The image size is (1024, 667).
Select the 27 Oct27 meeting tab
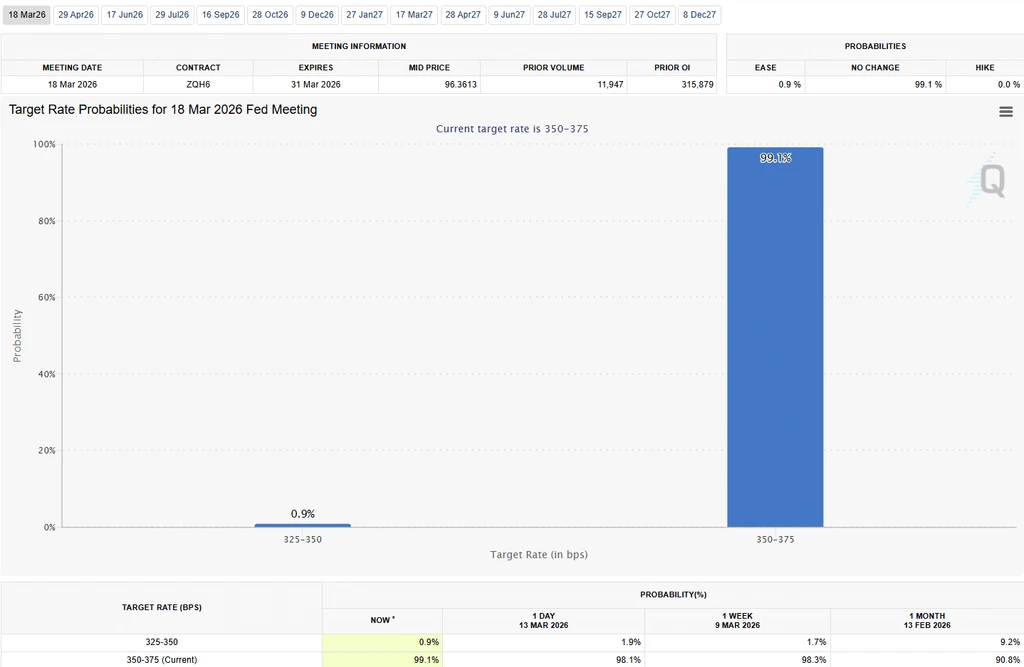click(x=652, y=14)
